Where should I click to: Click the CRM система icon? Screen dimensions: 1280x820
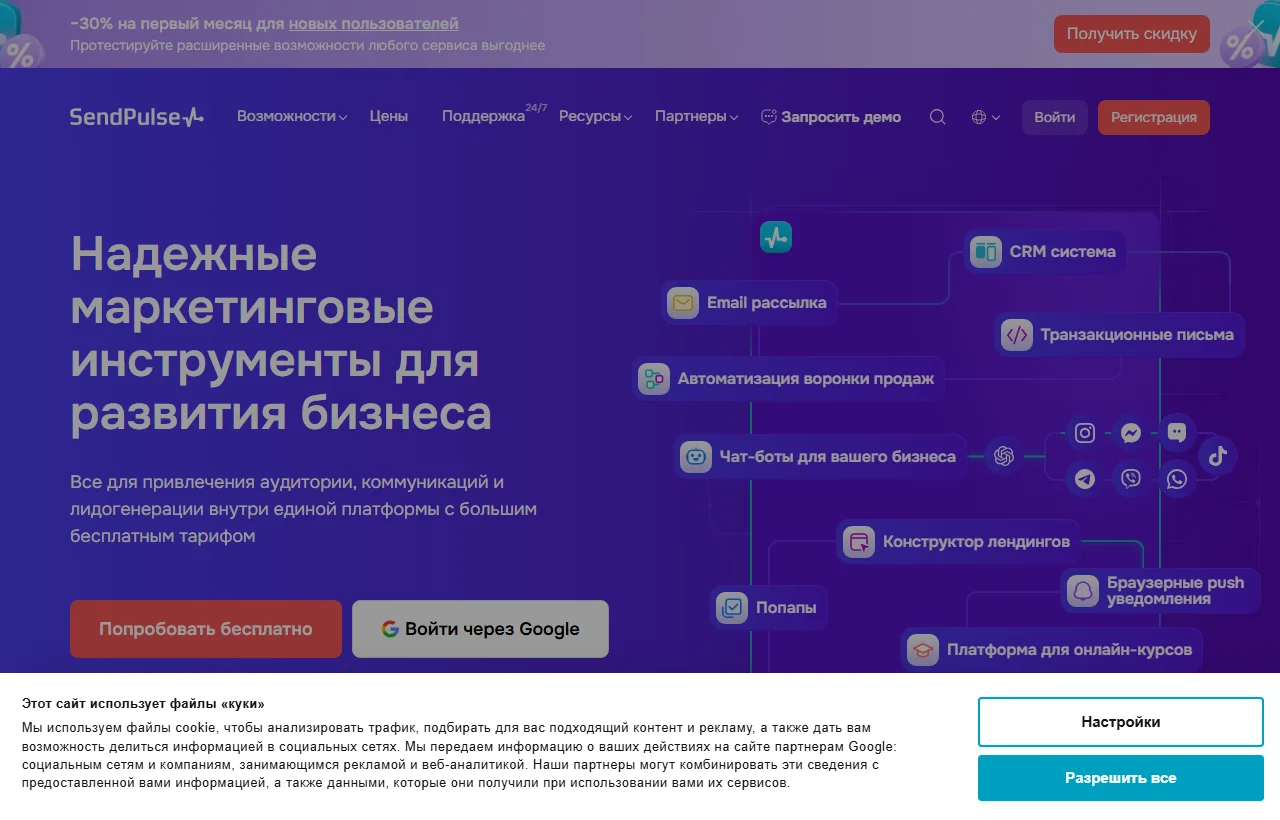[x=986, y=252]
